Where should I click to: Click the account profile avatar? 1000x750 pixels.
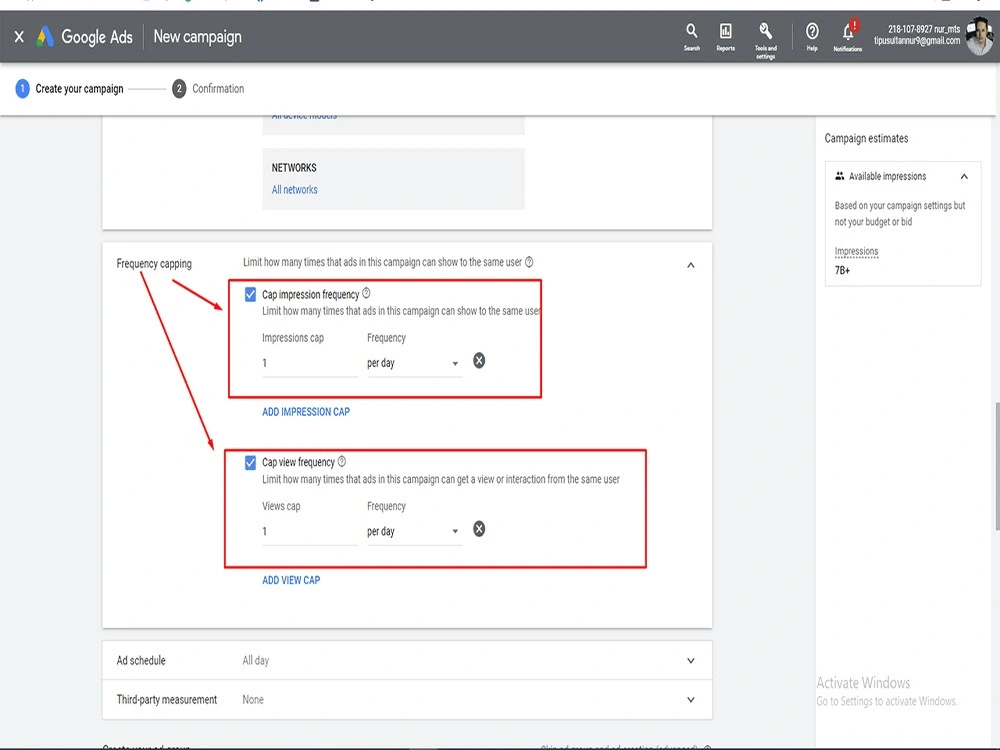pyautogui.click(x=978, y=37)
